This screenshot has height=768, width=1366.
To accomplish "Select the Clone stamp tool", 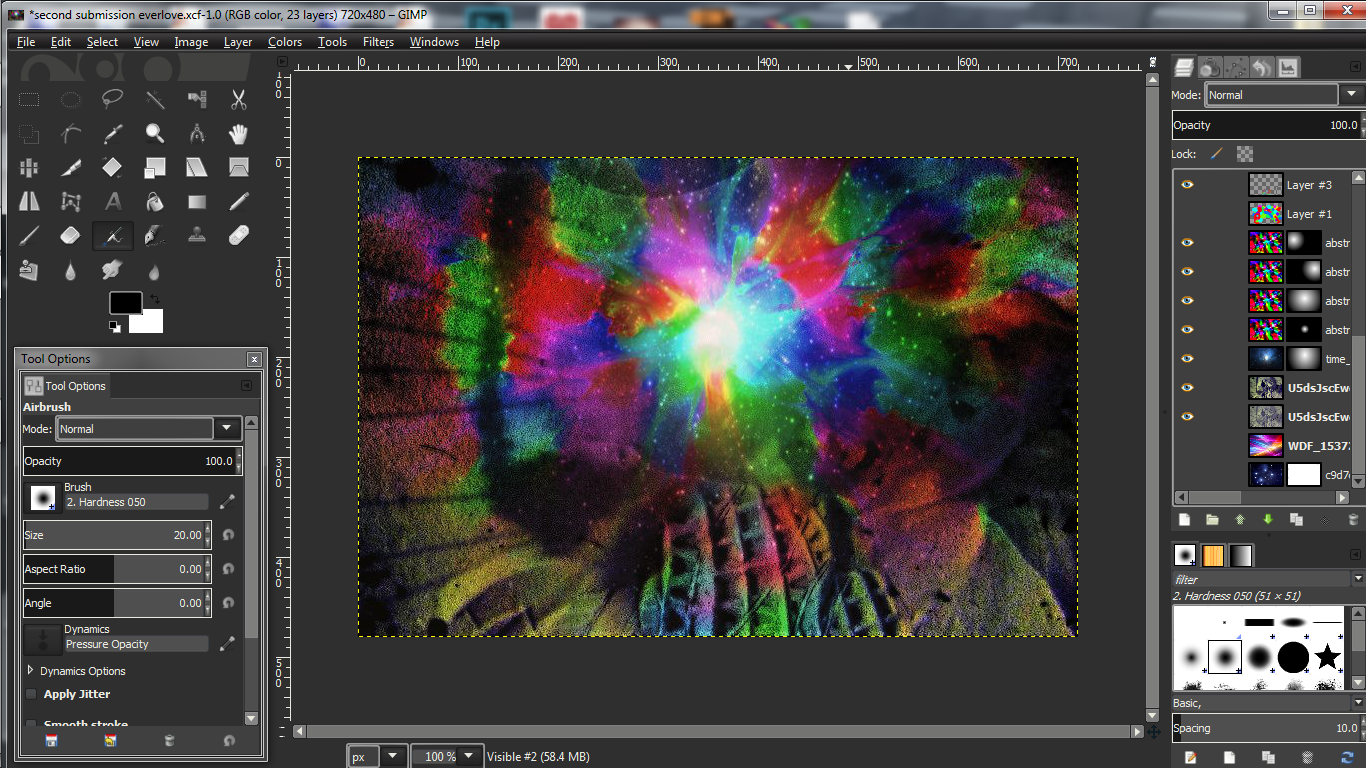I will tap(197, 236).
